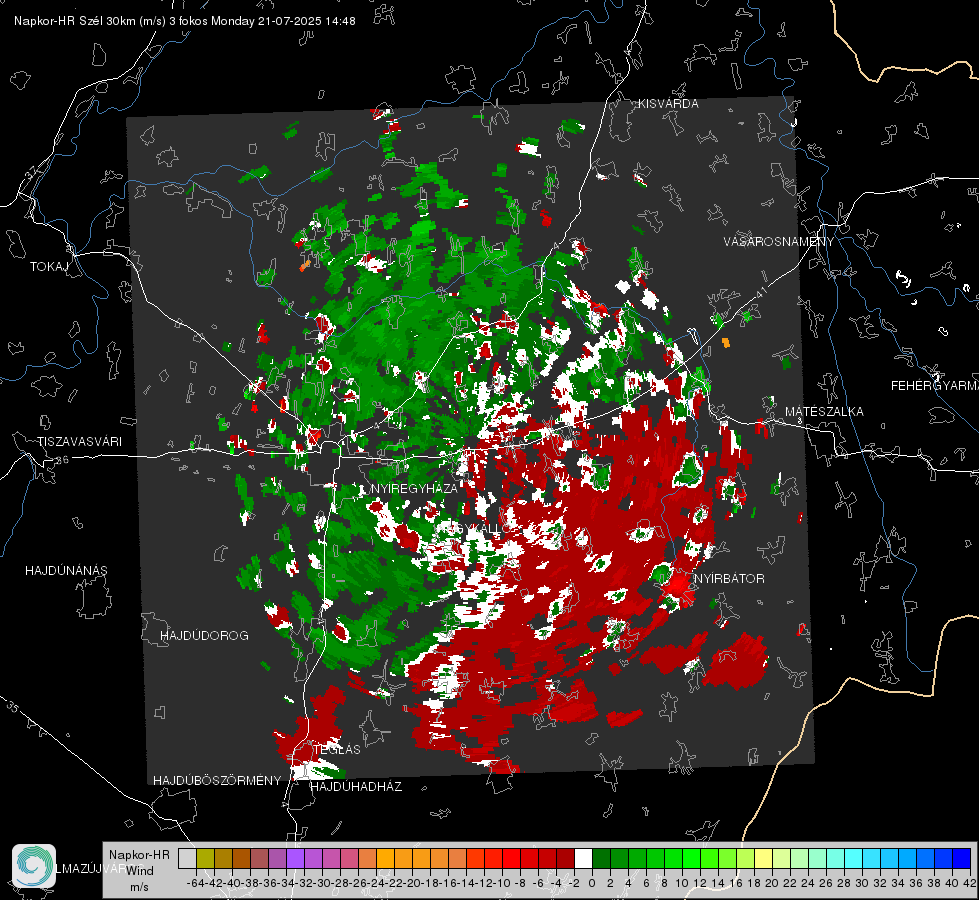Viewport: 979px width, 900px height.
Task: Select the white swatch between -2 and 0
Action: [583, 858]
